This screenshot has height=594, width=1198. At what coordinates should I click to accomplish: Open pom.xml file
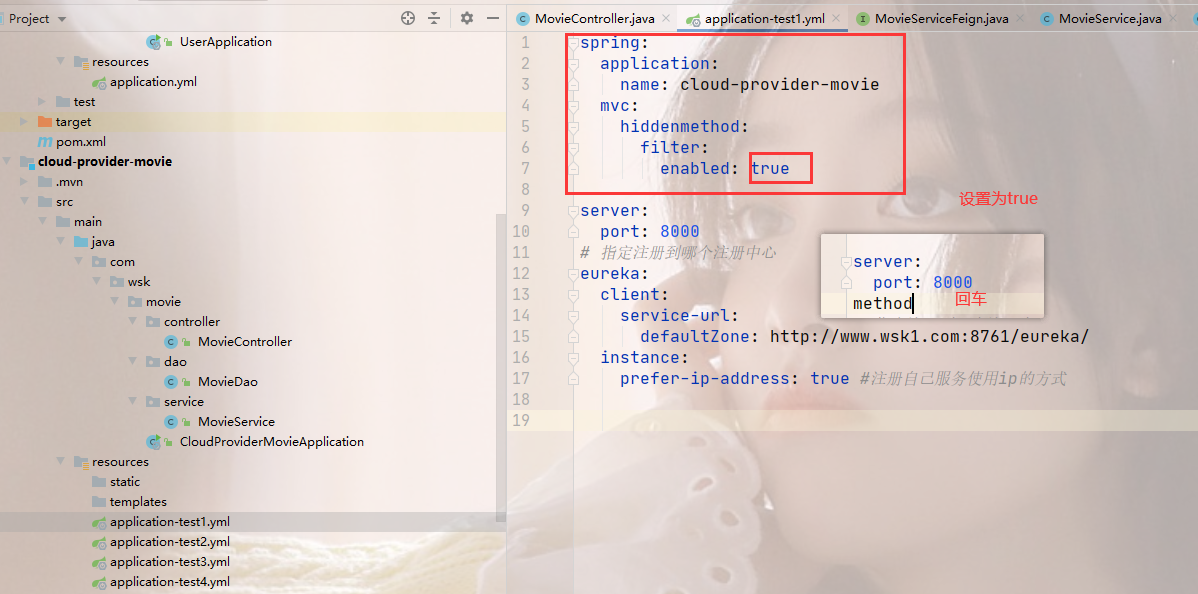pos(80,141)
